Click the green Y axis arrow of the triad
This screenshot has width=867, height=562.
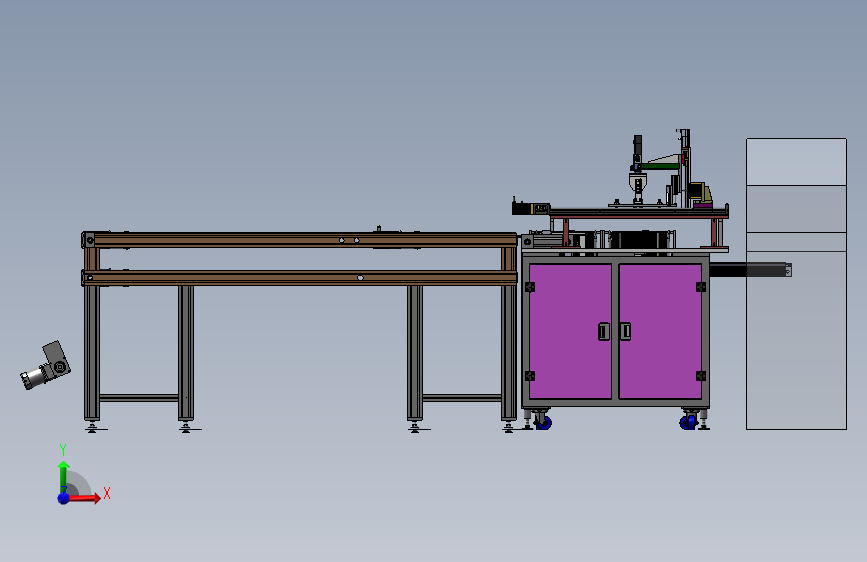click(64, 476)
